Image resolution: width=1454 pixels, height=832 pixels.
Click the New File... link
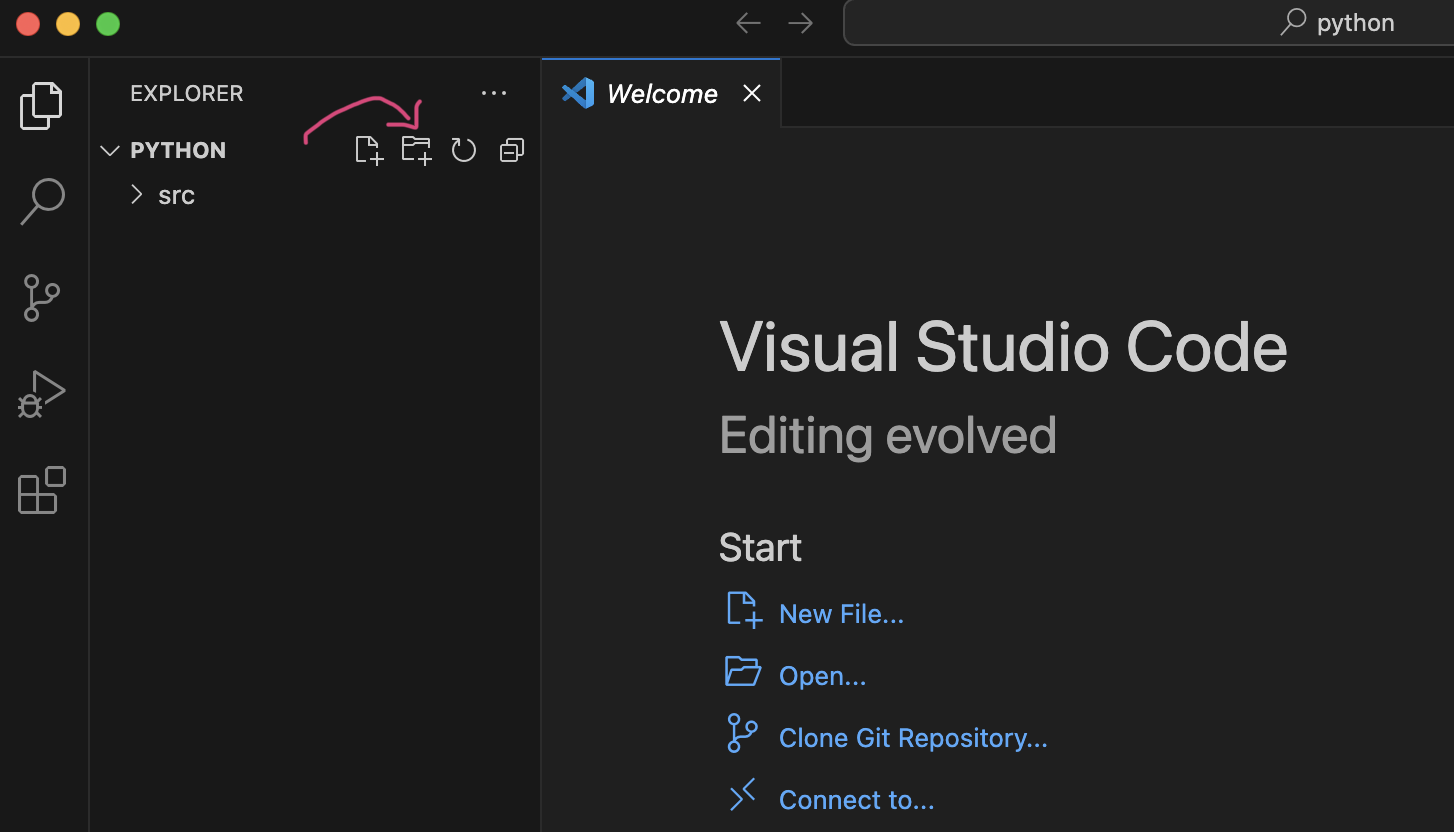click(840, 614)
